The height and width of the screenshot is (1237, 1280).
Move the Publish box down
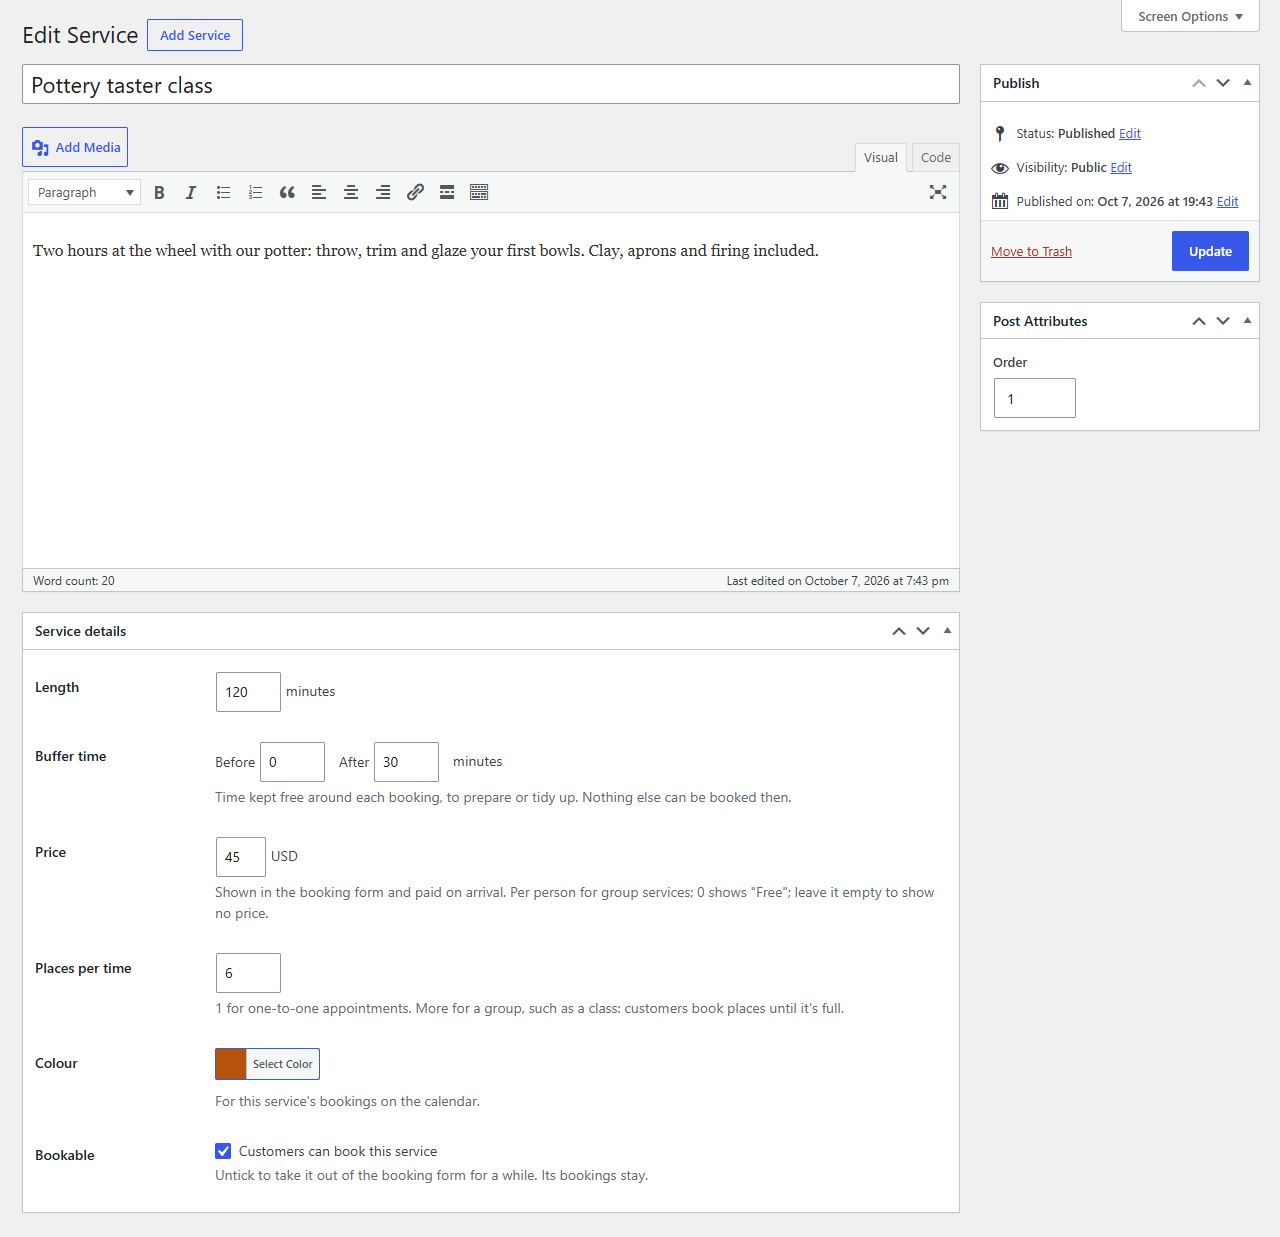tap(1223, 83)
